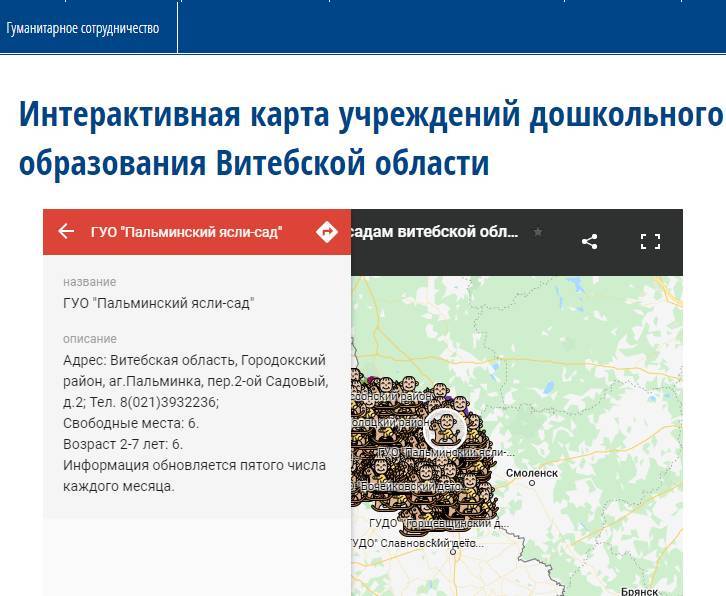Share the map using the share icon
Screen dimensions: 726x596
pos(590,241)
